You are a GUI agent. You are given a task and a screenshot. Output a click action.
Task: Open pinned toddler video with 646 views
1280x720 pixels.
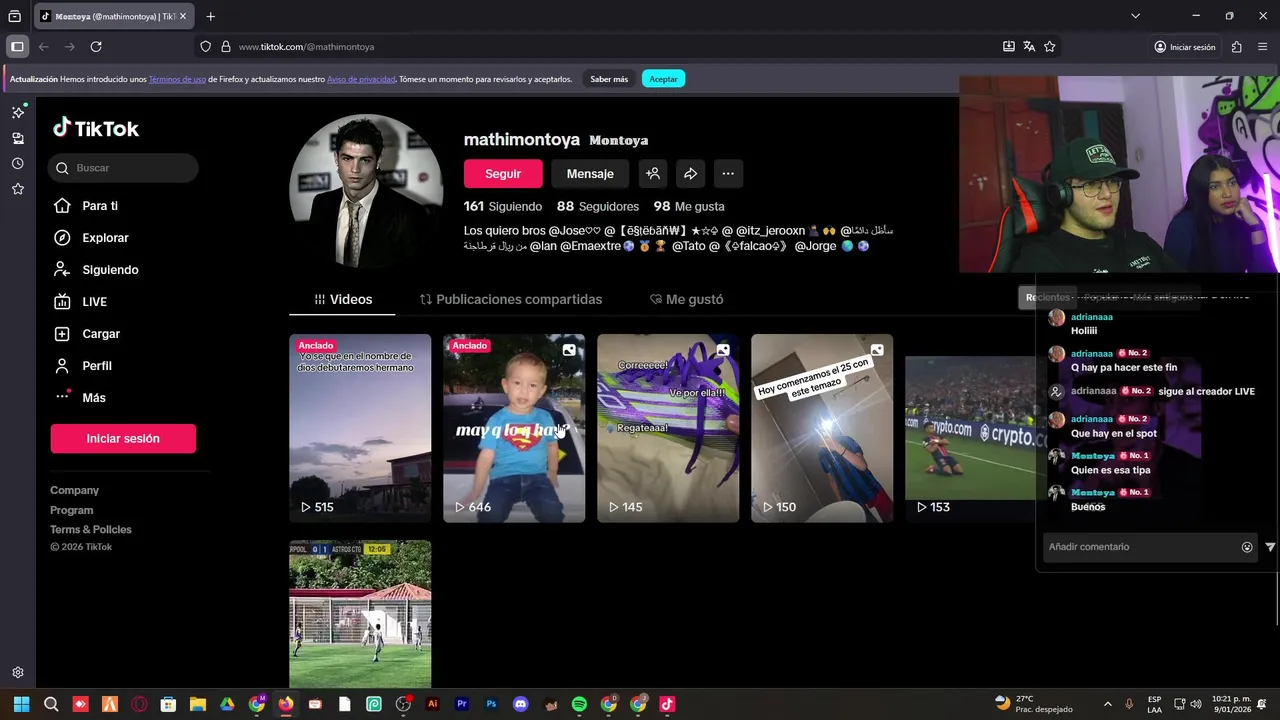pos(514,428)
